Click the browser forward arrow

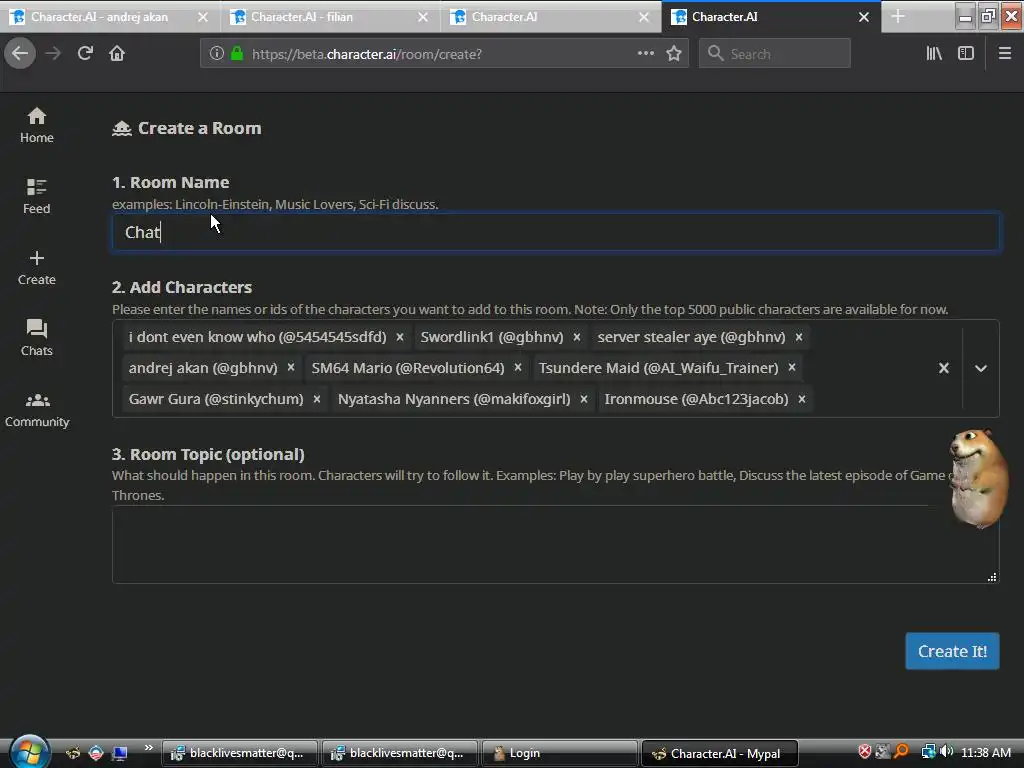click(53, 53)
